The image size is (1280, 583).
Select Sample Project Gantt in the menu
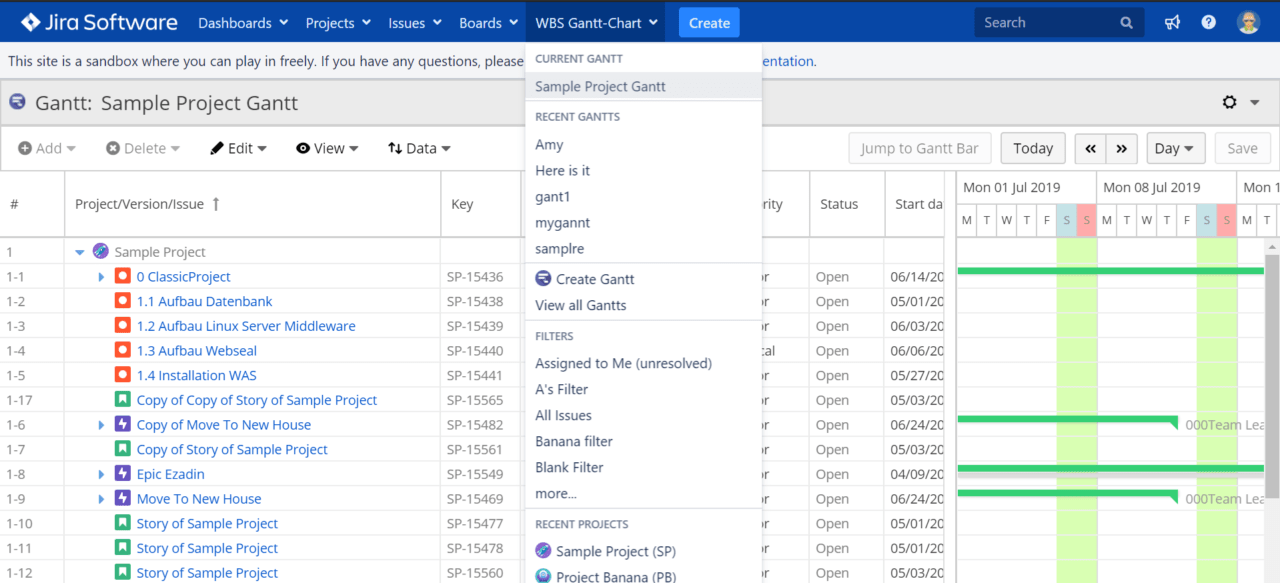643,86
